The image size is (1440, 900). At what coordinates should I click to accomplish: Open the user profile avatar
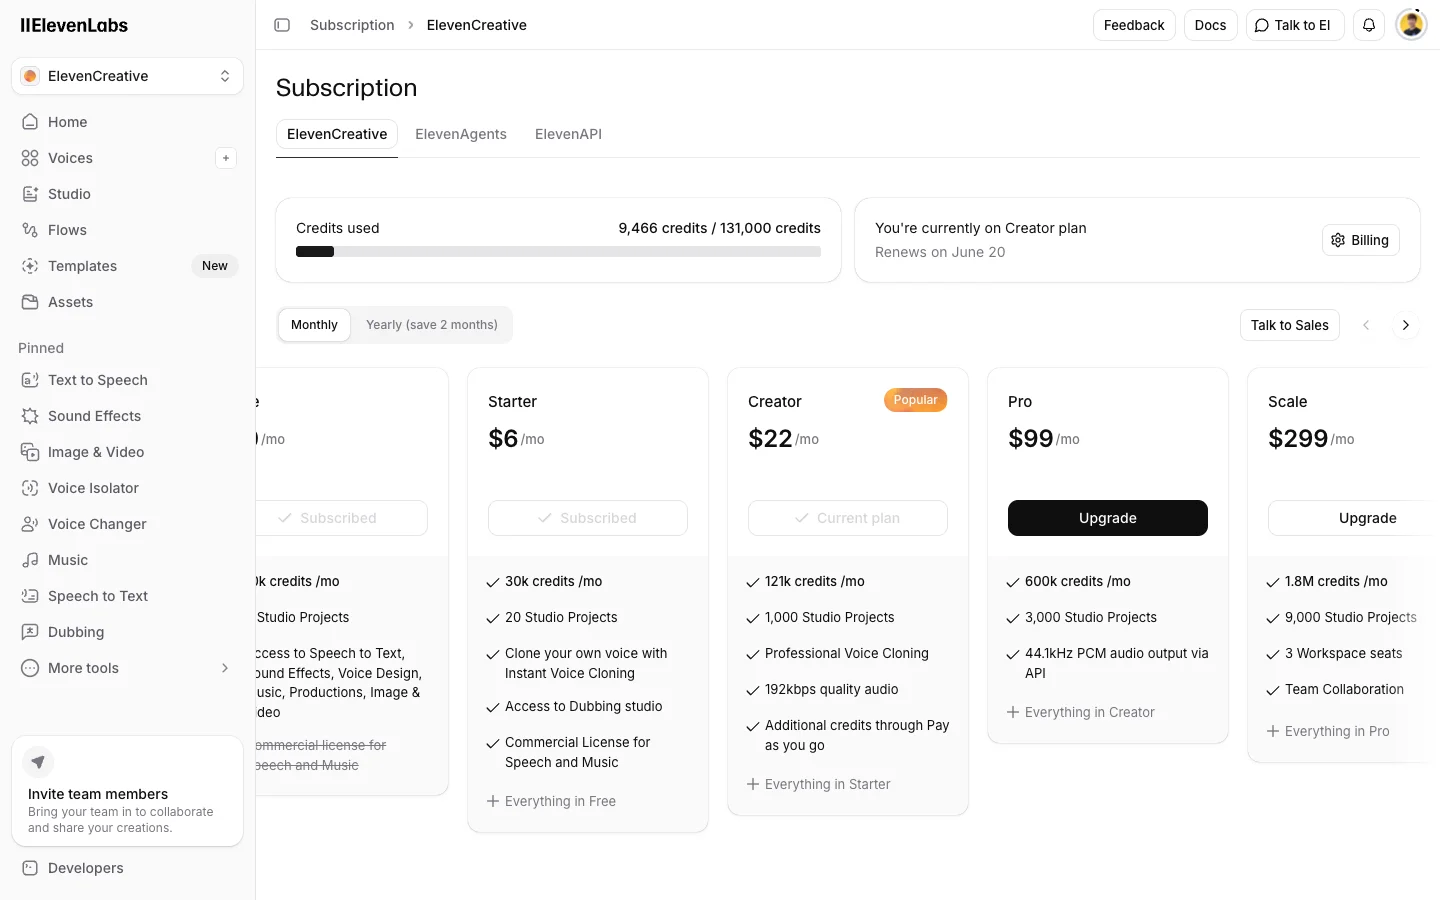[x=1411, y=25]
